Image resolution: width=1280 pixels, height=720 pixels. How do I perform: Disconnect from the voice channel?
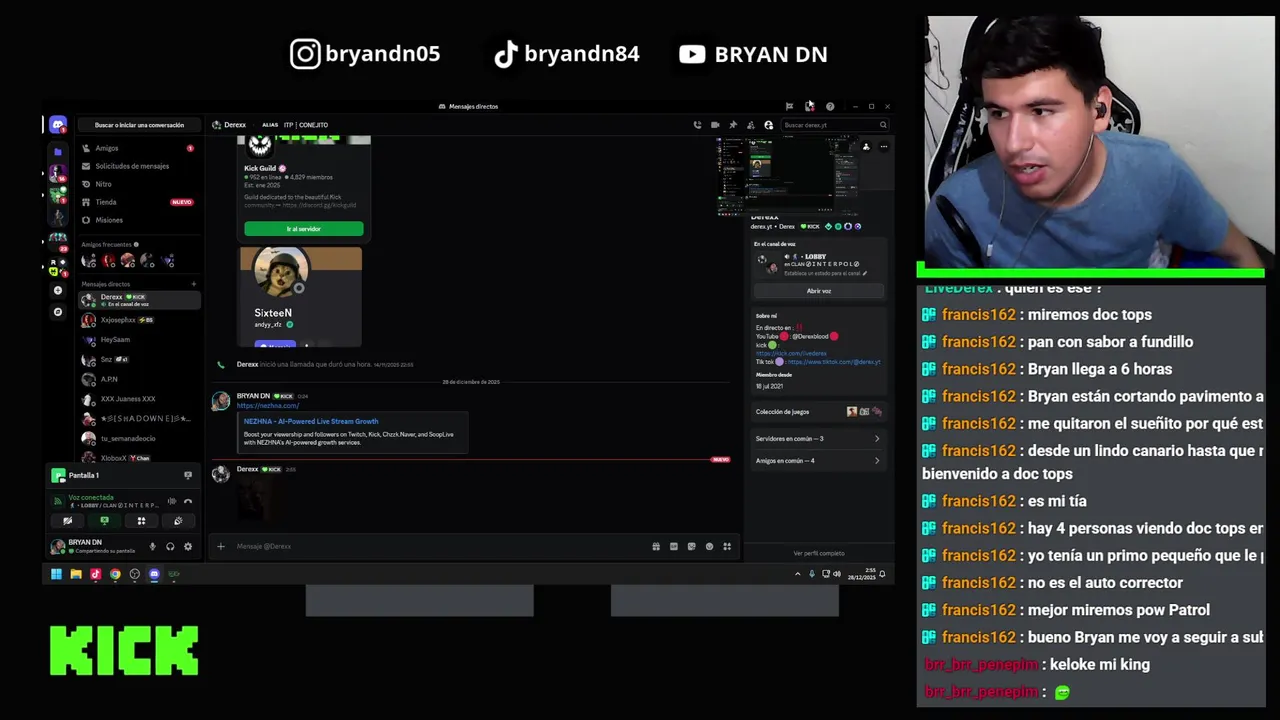pos(187,501)
